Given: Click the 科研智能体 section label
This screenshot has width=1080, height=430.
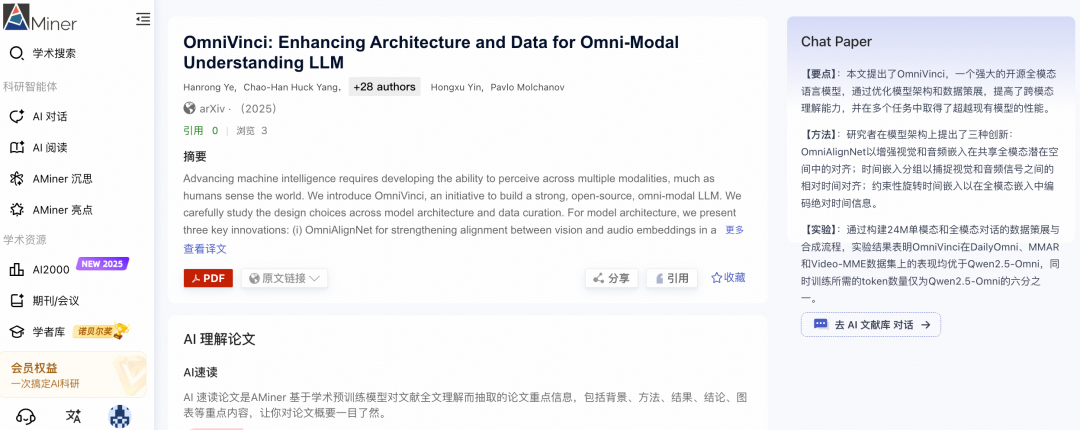Looking at the screenshot, I should click(30, 87).
